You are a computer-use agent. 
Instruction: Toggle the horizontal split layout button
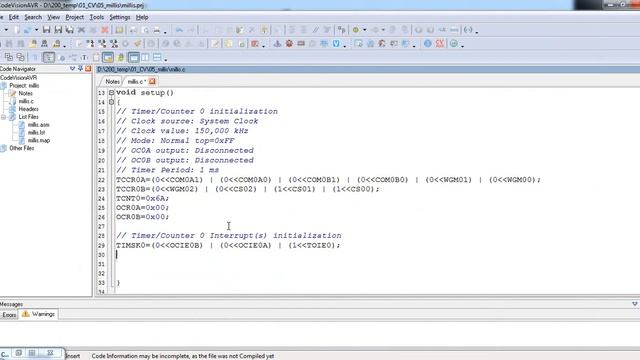(x=157, y=58)
